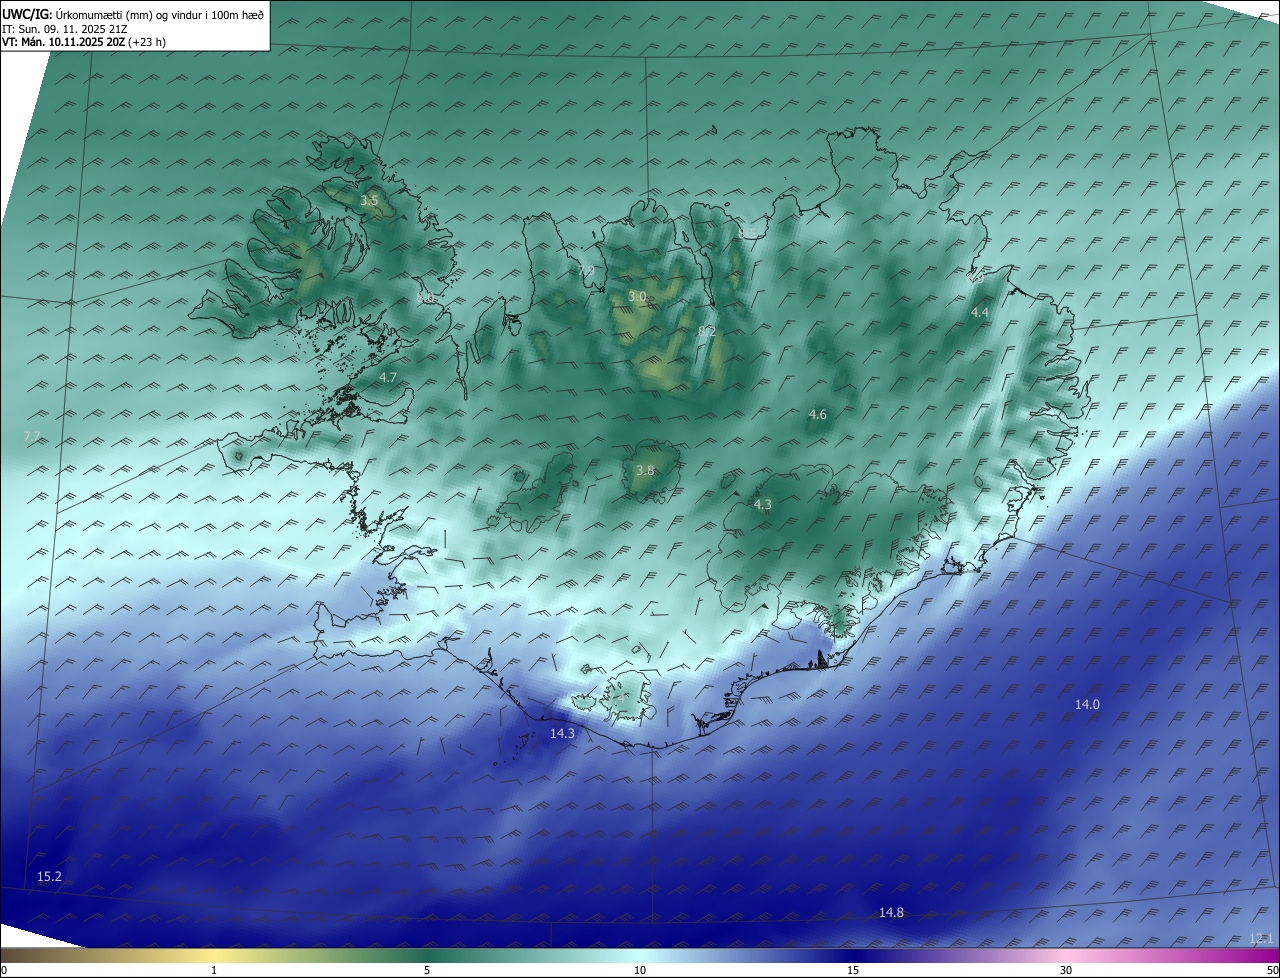The image size is (1280, 978).
Task: Click the 4.3 value label on the map
Action: tap(762, 505)
